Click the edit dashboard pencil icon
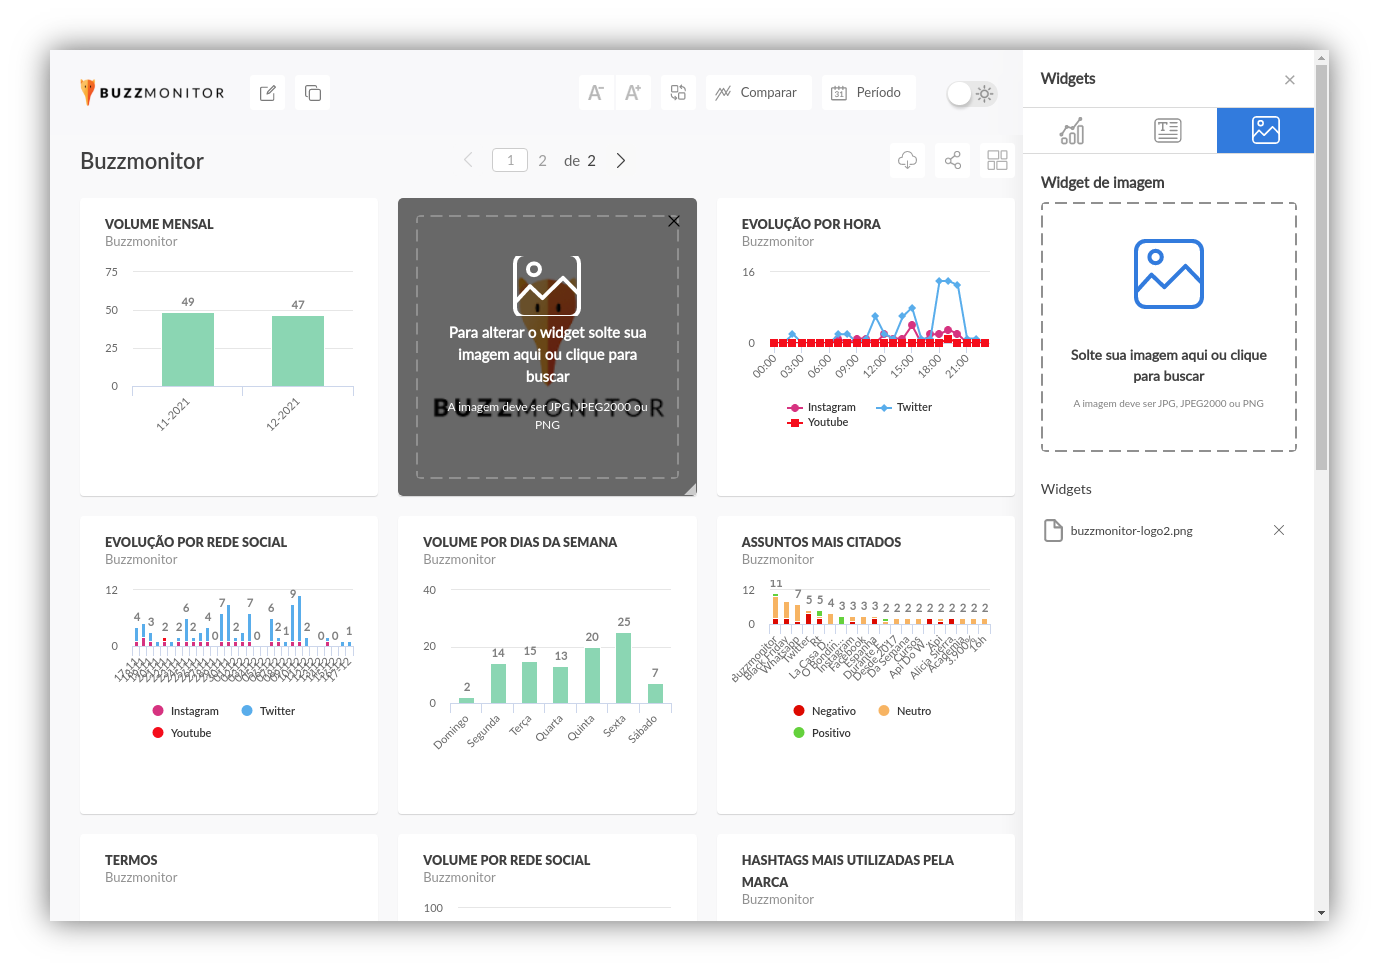Screen dimensions: 1379x971 [267, 93]
